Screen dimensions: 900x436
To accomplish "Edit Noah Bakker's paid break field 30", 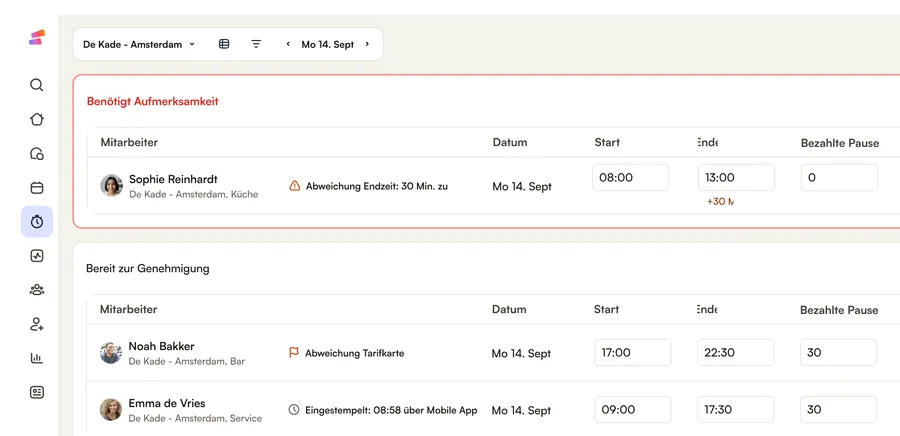I will 839,352.
